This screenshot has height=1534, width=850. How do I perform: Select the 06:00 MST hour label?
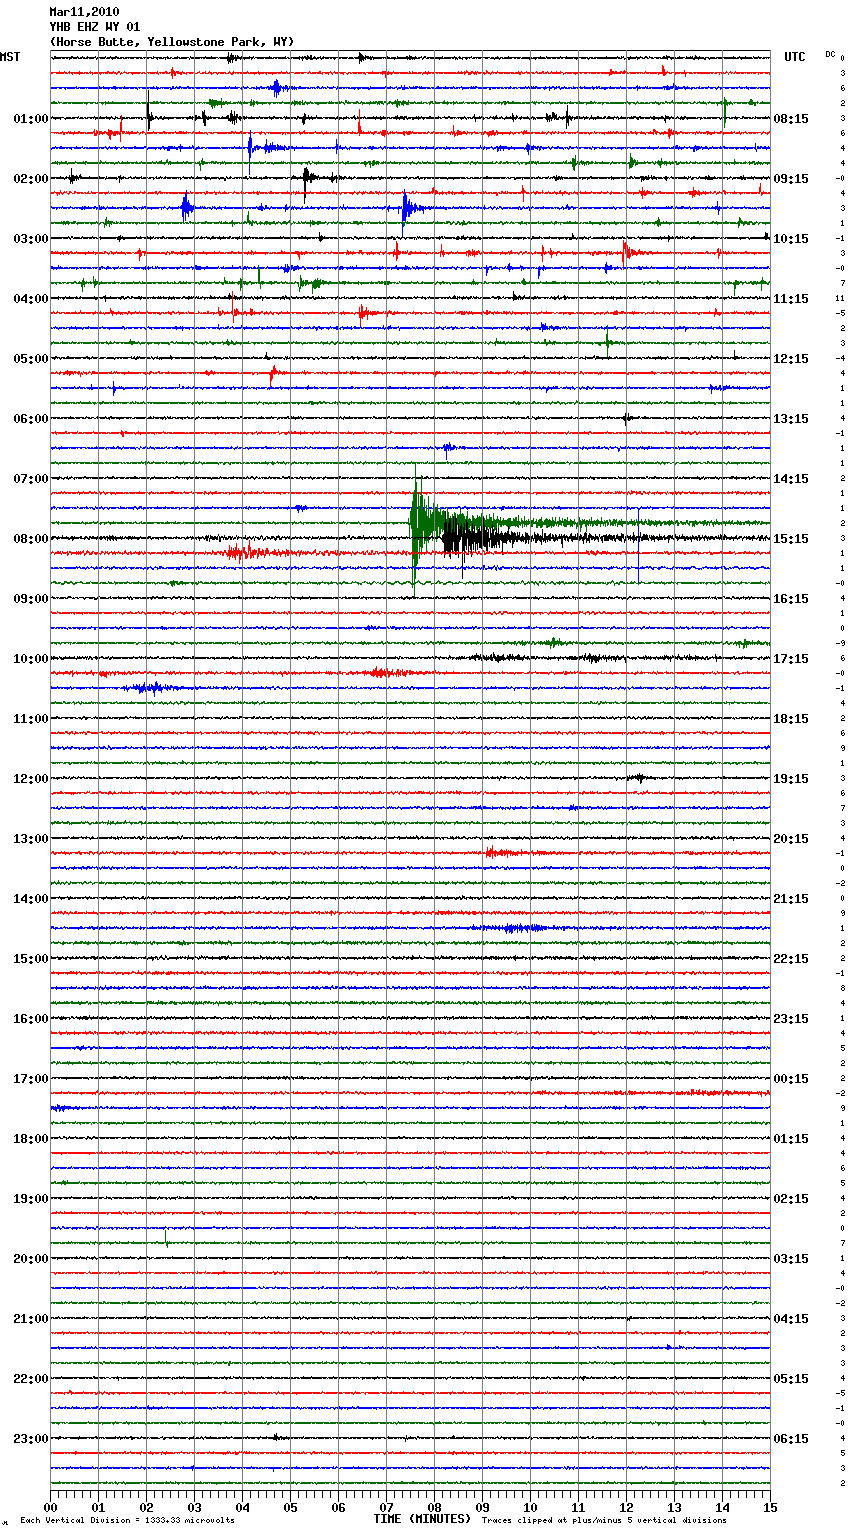click(31, 419)
